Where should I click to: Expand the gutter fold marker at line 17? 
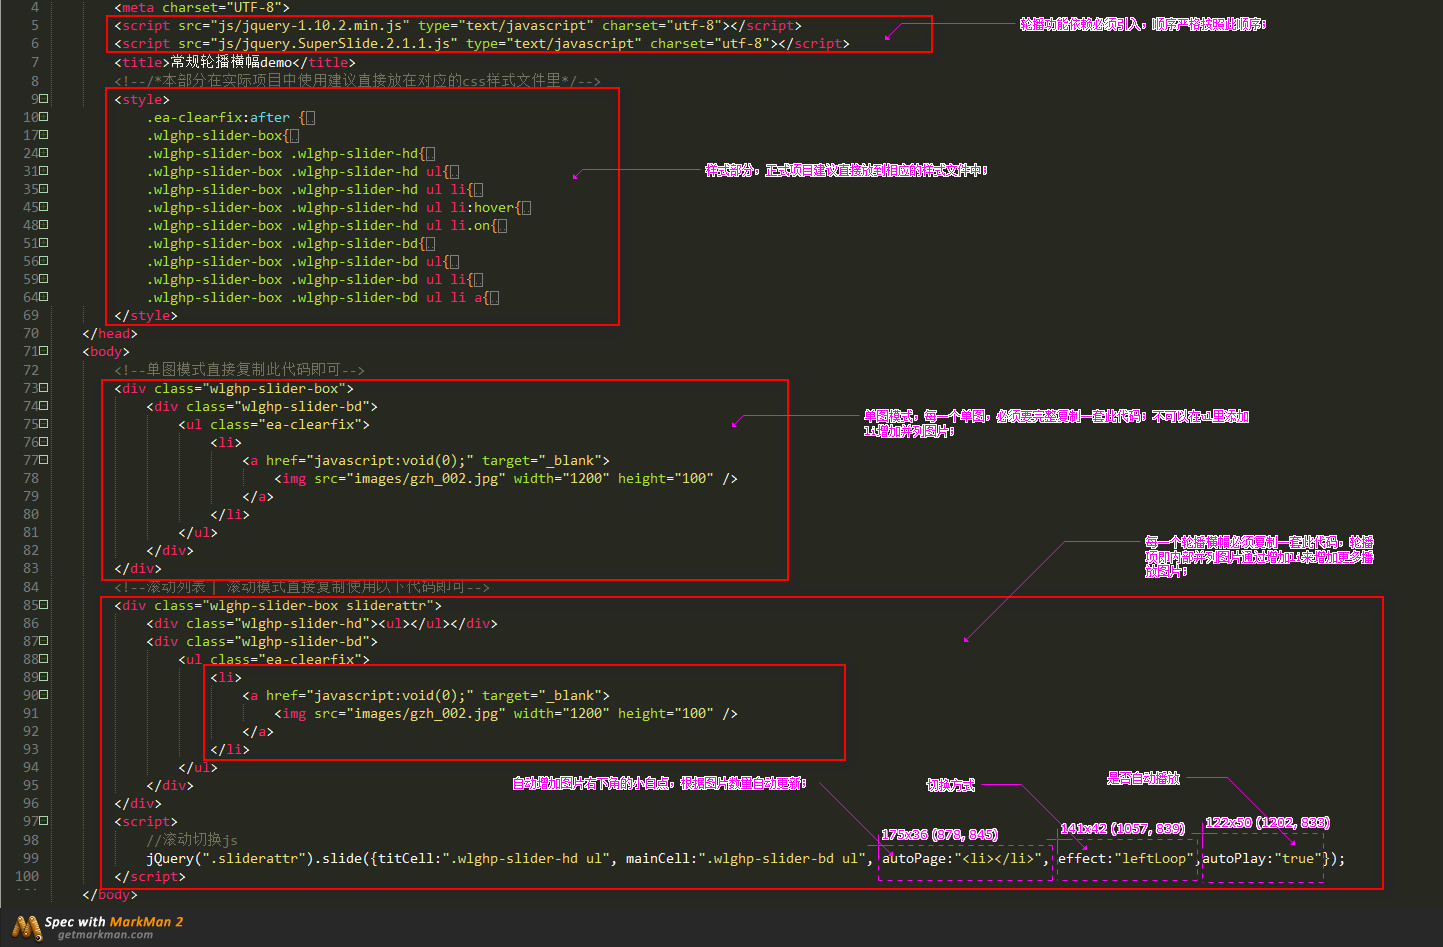click(x=44, y=135)
